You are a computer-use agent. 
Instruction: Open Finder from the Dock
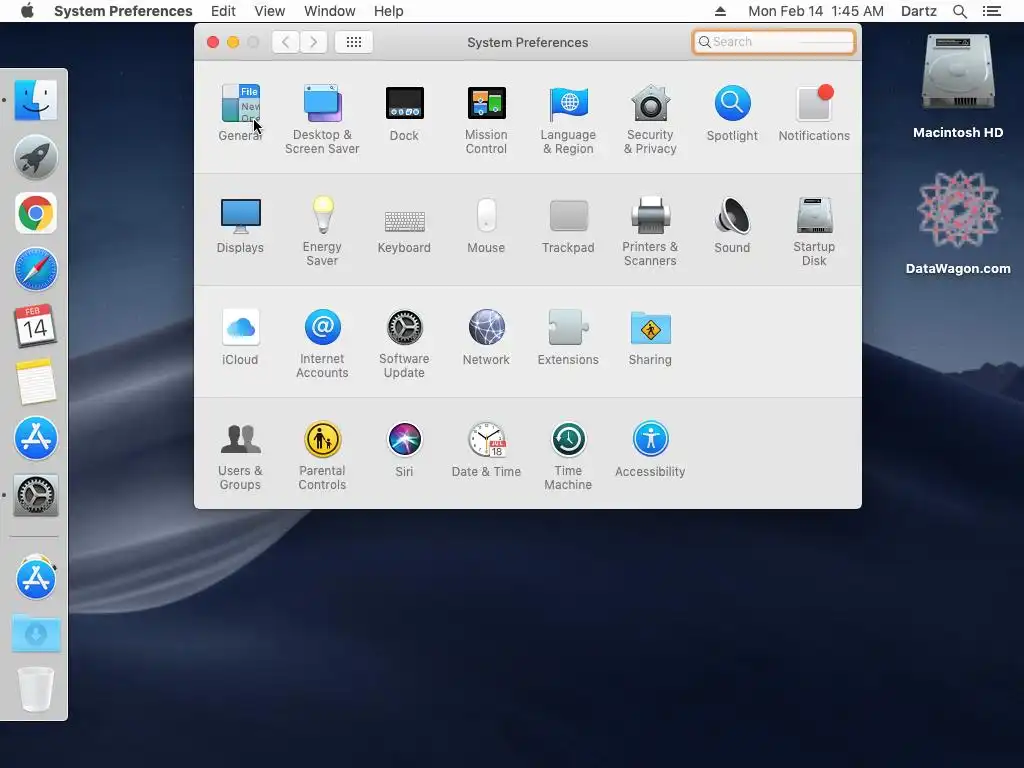coord(36,100)
